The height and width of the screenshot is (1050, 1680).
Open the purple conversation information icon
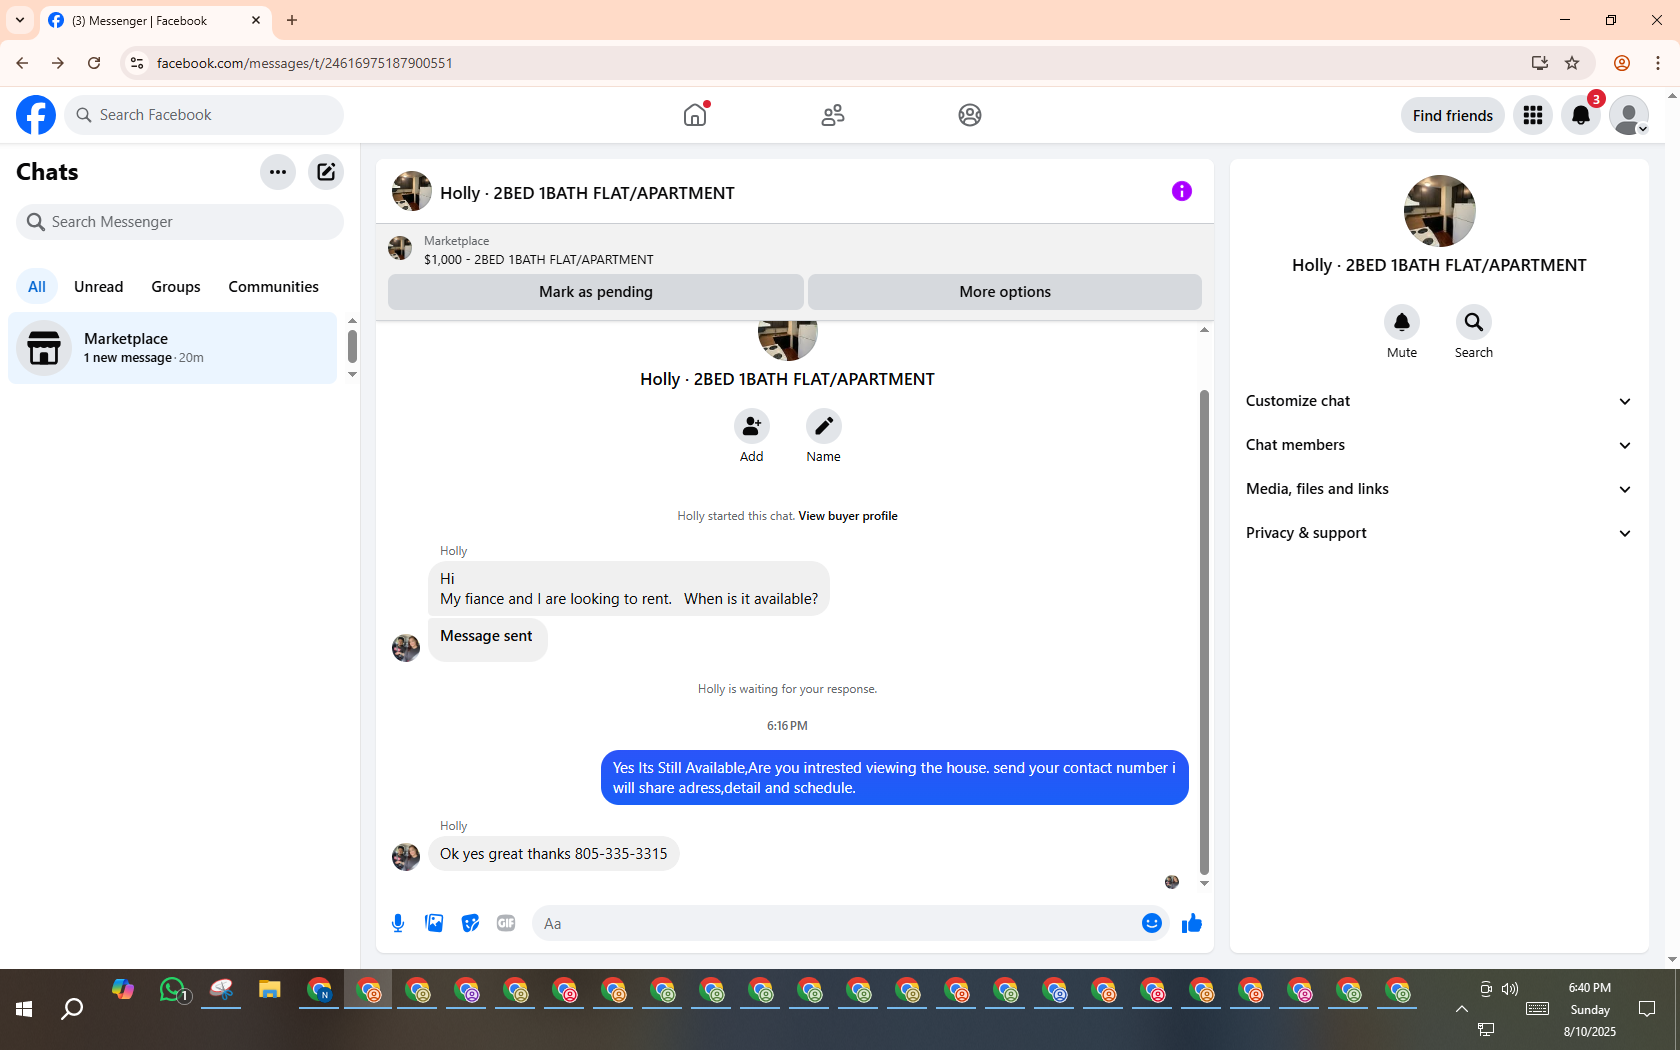1182,191
